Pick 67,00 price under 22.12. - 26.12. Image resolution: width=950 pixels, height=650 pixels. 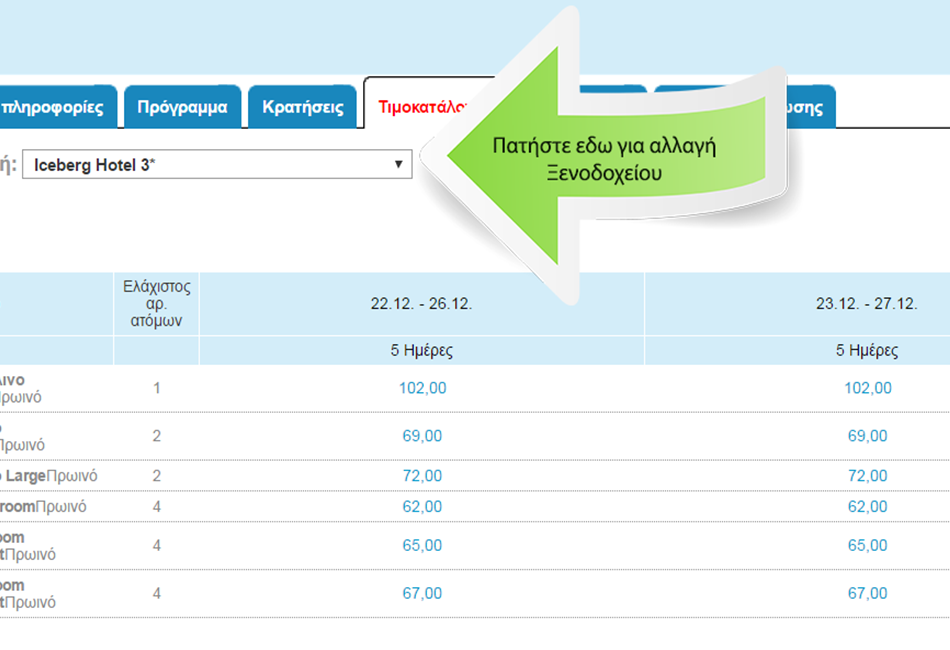pos(422,594)
